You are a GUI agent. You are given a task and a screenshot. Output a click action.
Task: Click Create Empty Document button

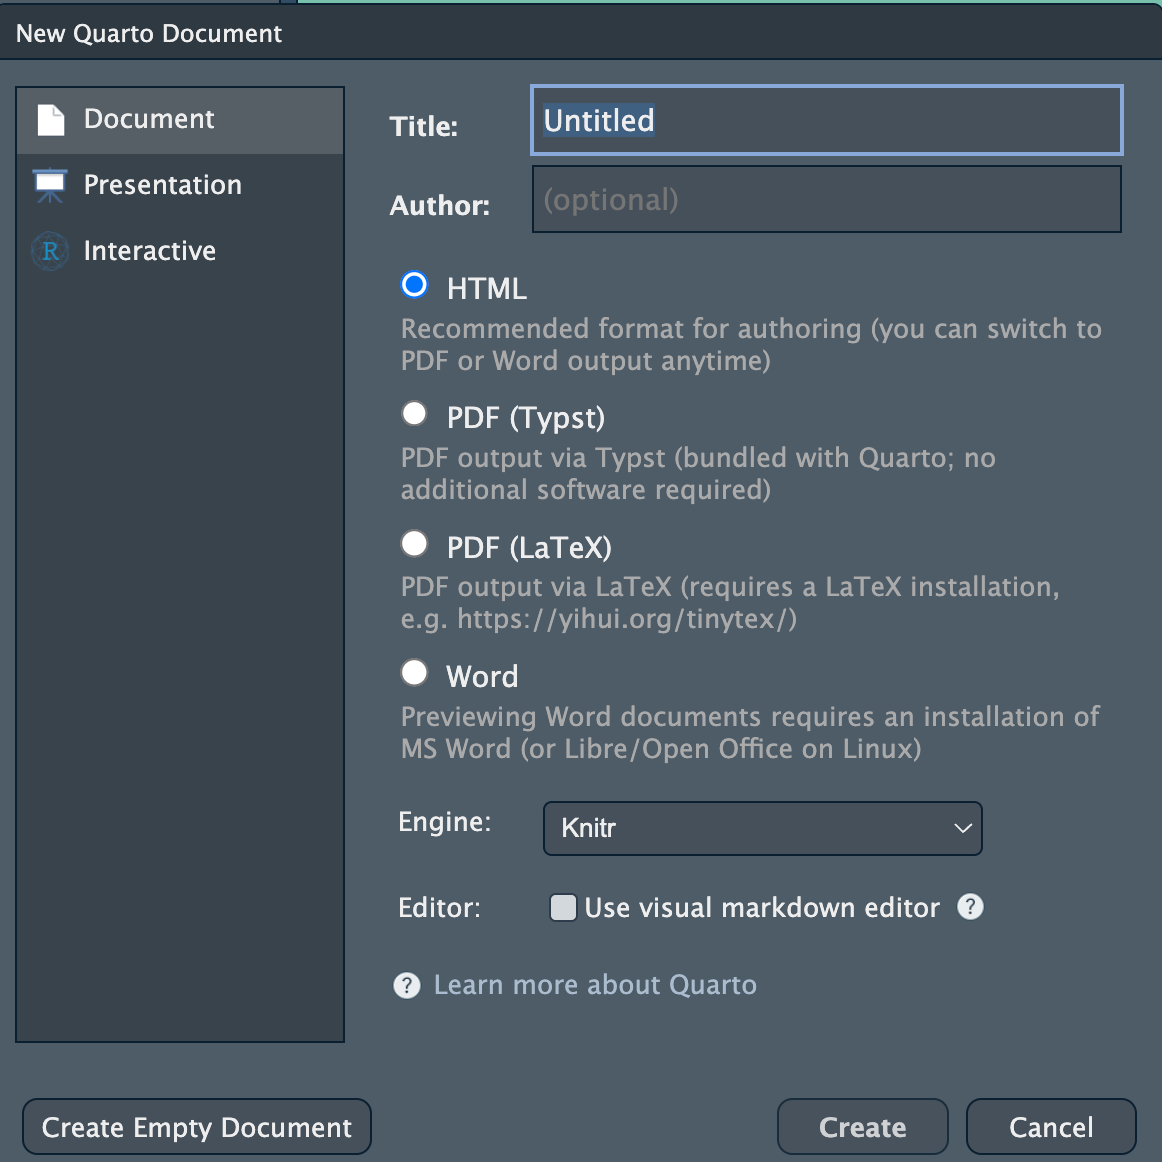point(197,1127)
